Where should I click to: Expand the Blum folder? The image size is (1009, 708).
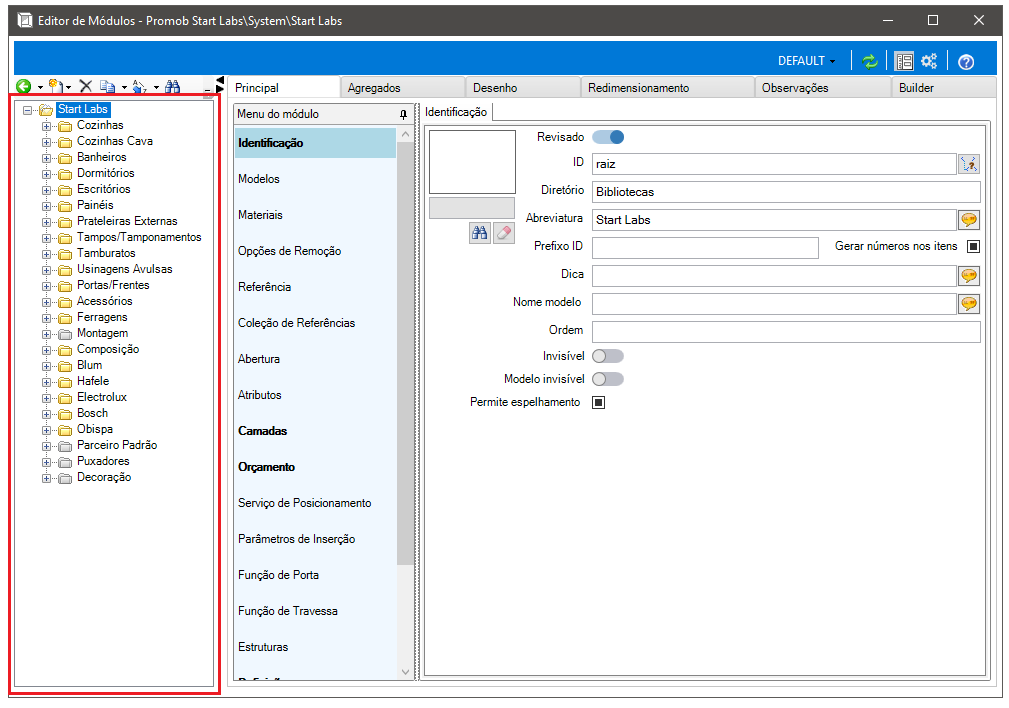(x=46, y=366)
